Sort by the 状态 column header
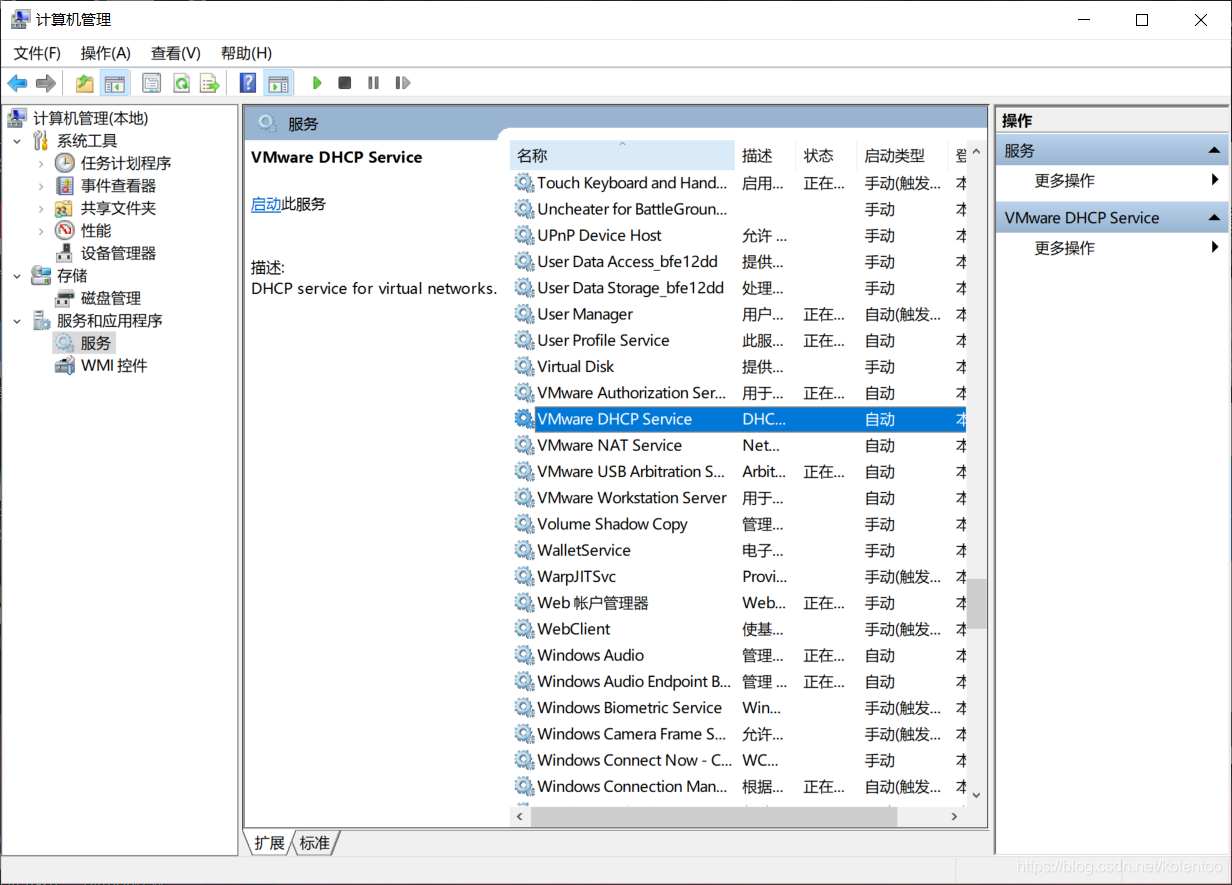The height and width of the screenshot is (885, 1232). tap(827, 156)
